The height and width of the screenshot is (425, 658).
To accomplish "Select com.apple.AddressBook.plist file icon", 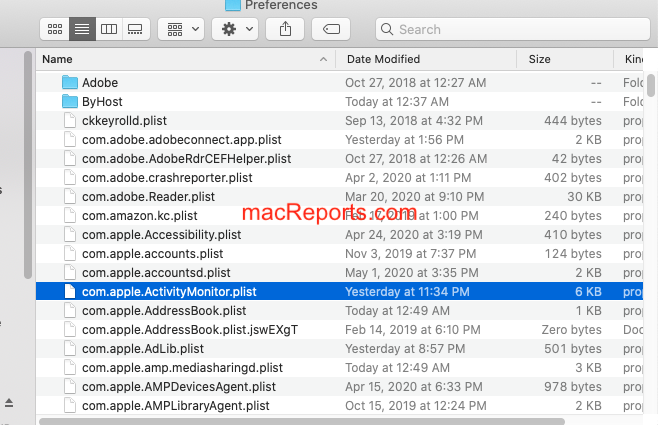I will 70,310.
